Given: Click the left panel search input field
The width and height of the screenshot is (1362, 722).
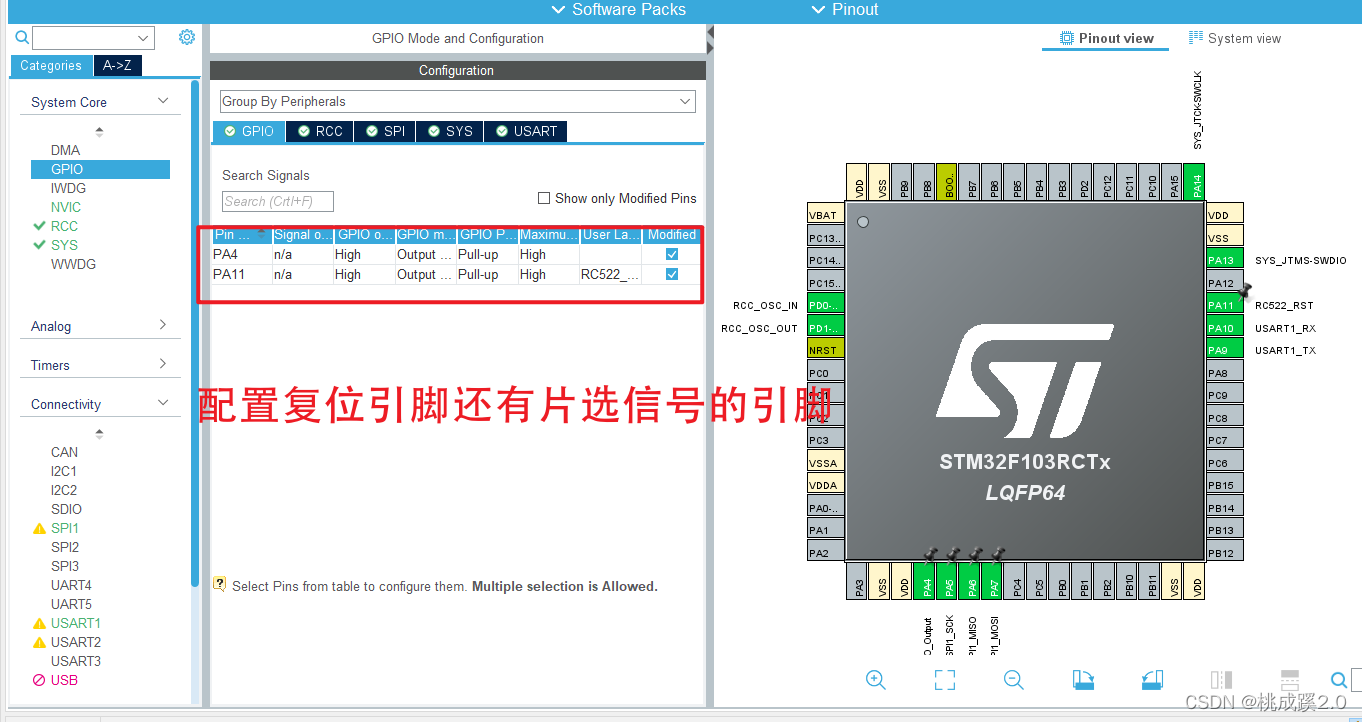Looking at the screenshot, I should point(84,38).
